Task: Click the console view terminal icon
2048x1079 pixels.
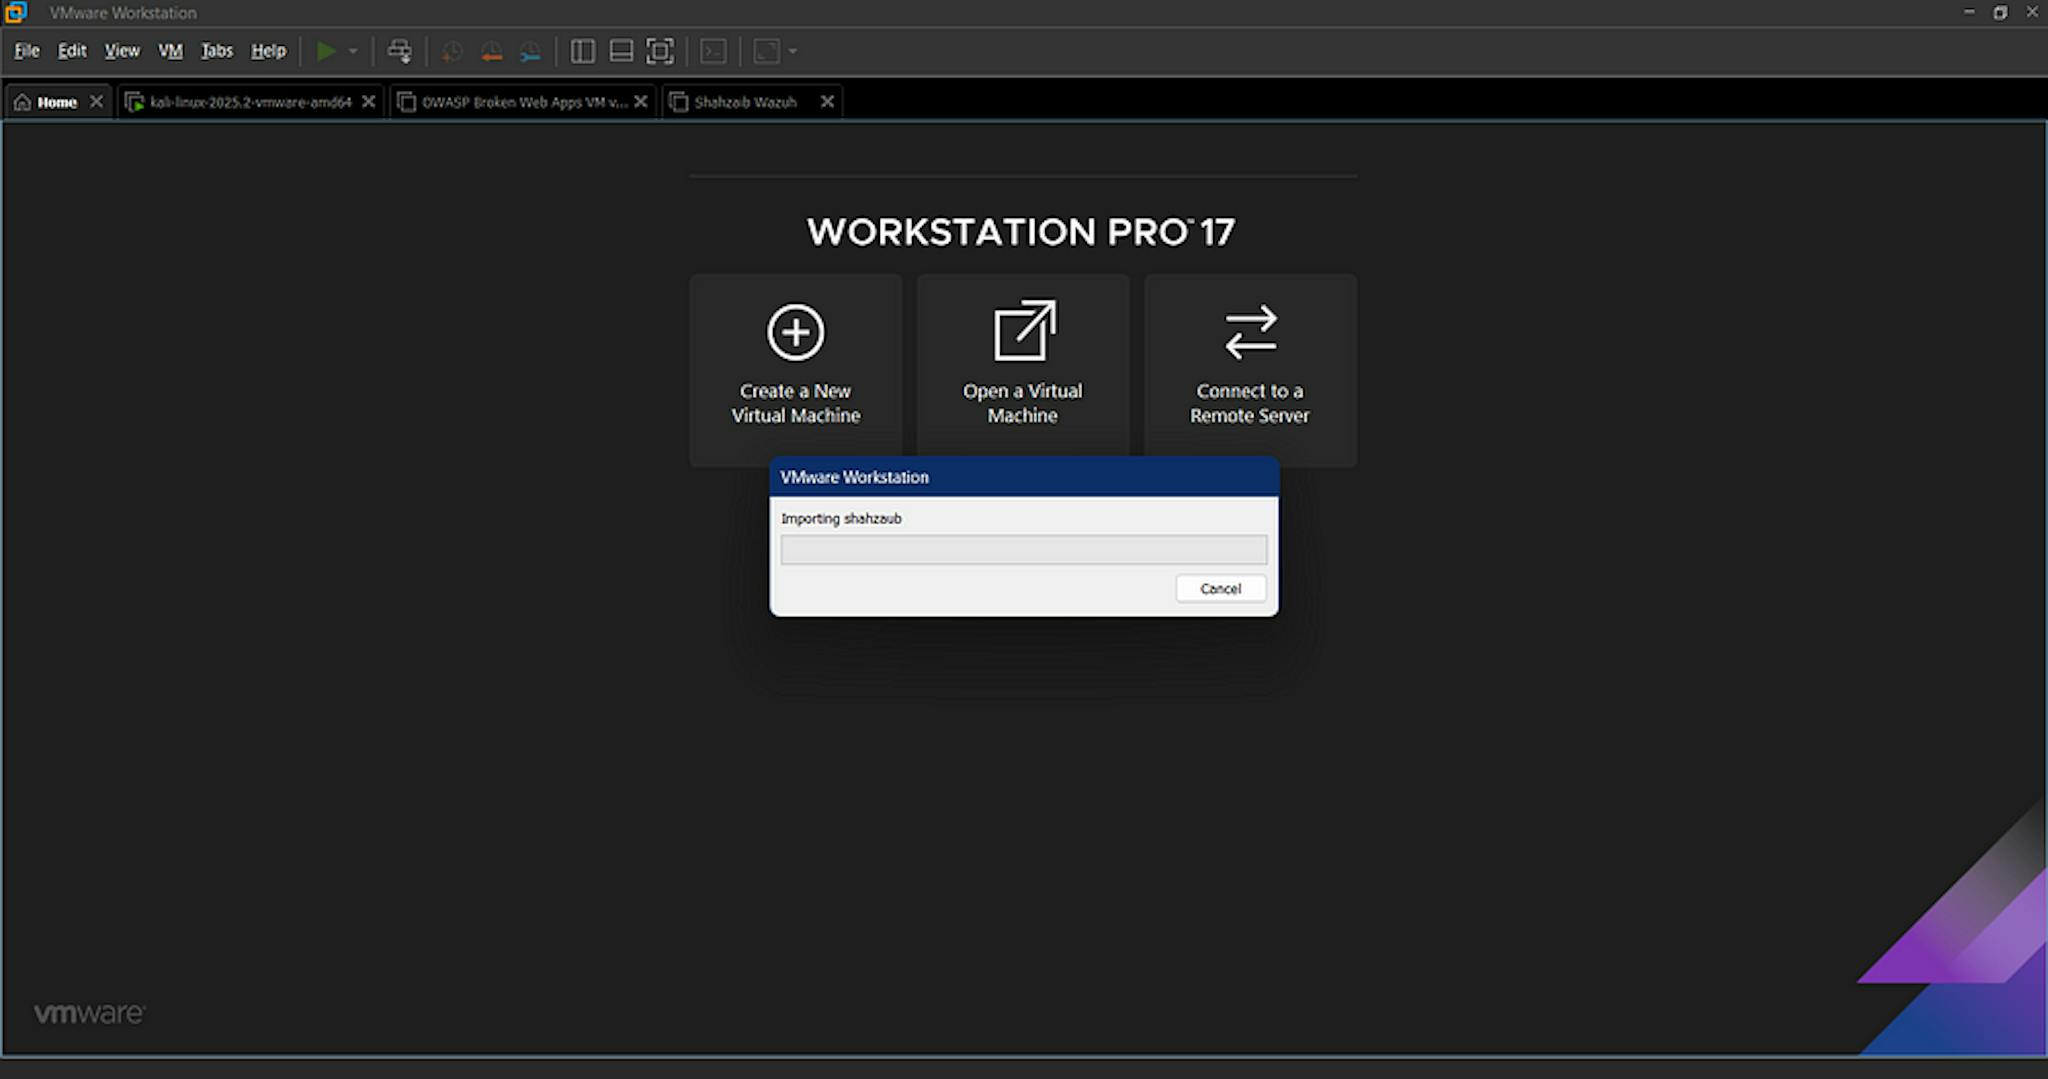Action: (x=713, y=51)
